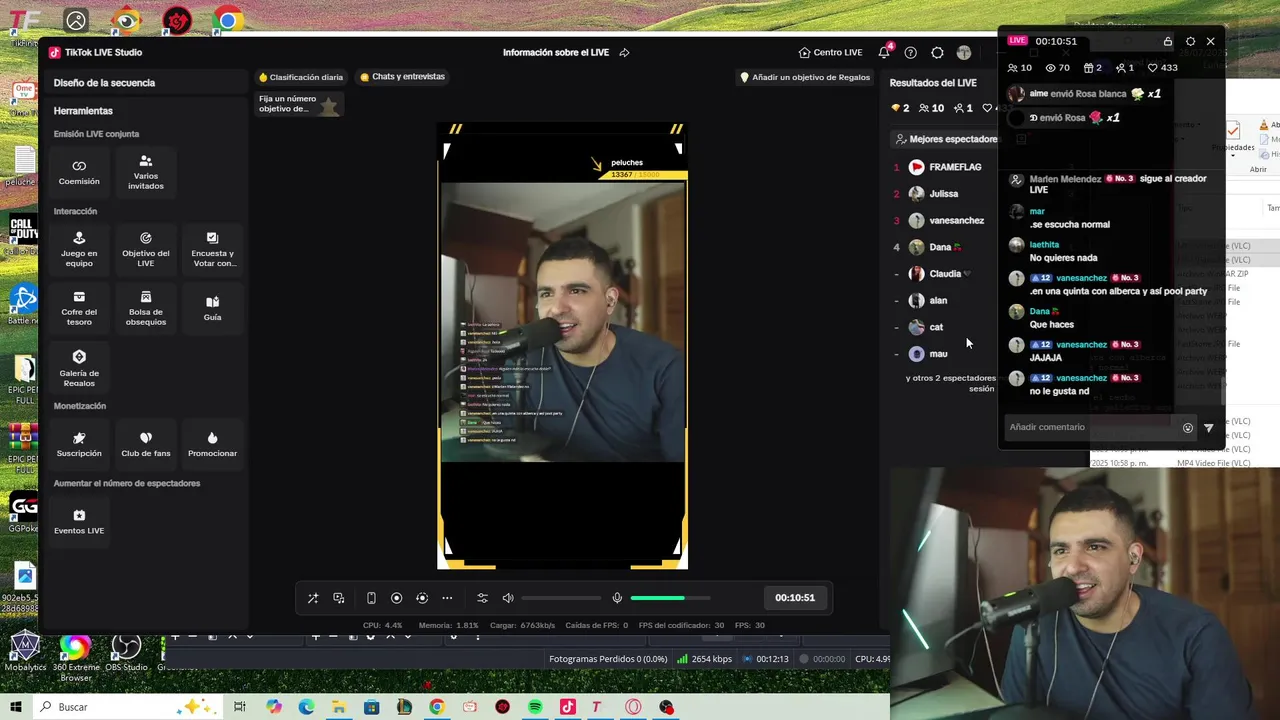The image size is (1280, 720).
Task: Go to Centro LIVE
Action: tap(830, 53)
